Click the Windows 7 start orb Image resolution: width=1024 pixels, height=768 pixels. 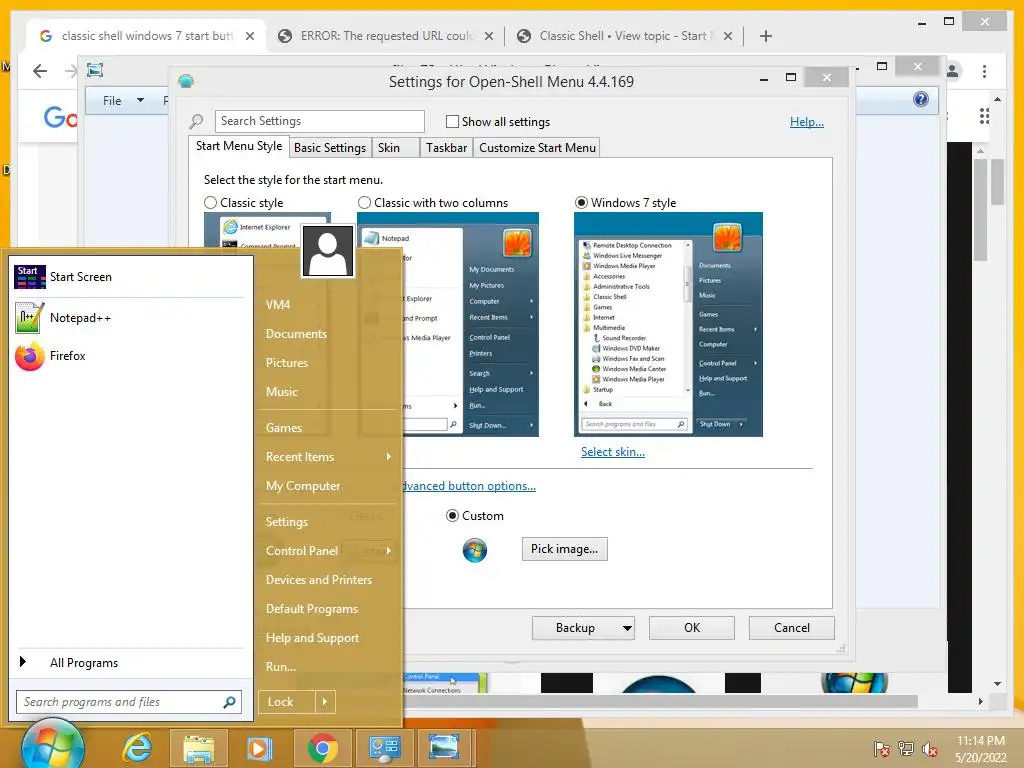pyautogui.click(x=52, y=746)
